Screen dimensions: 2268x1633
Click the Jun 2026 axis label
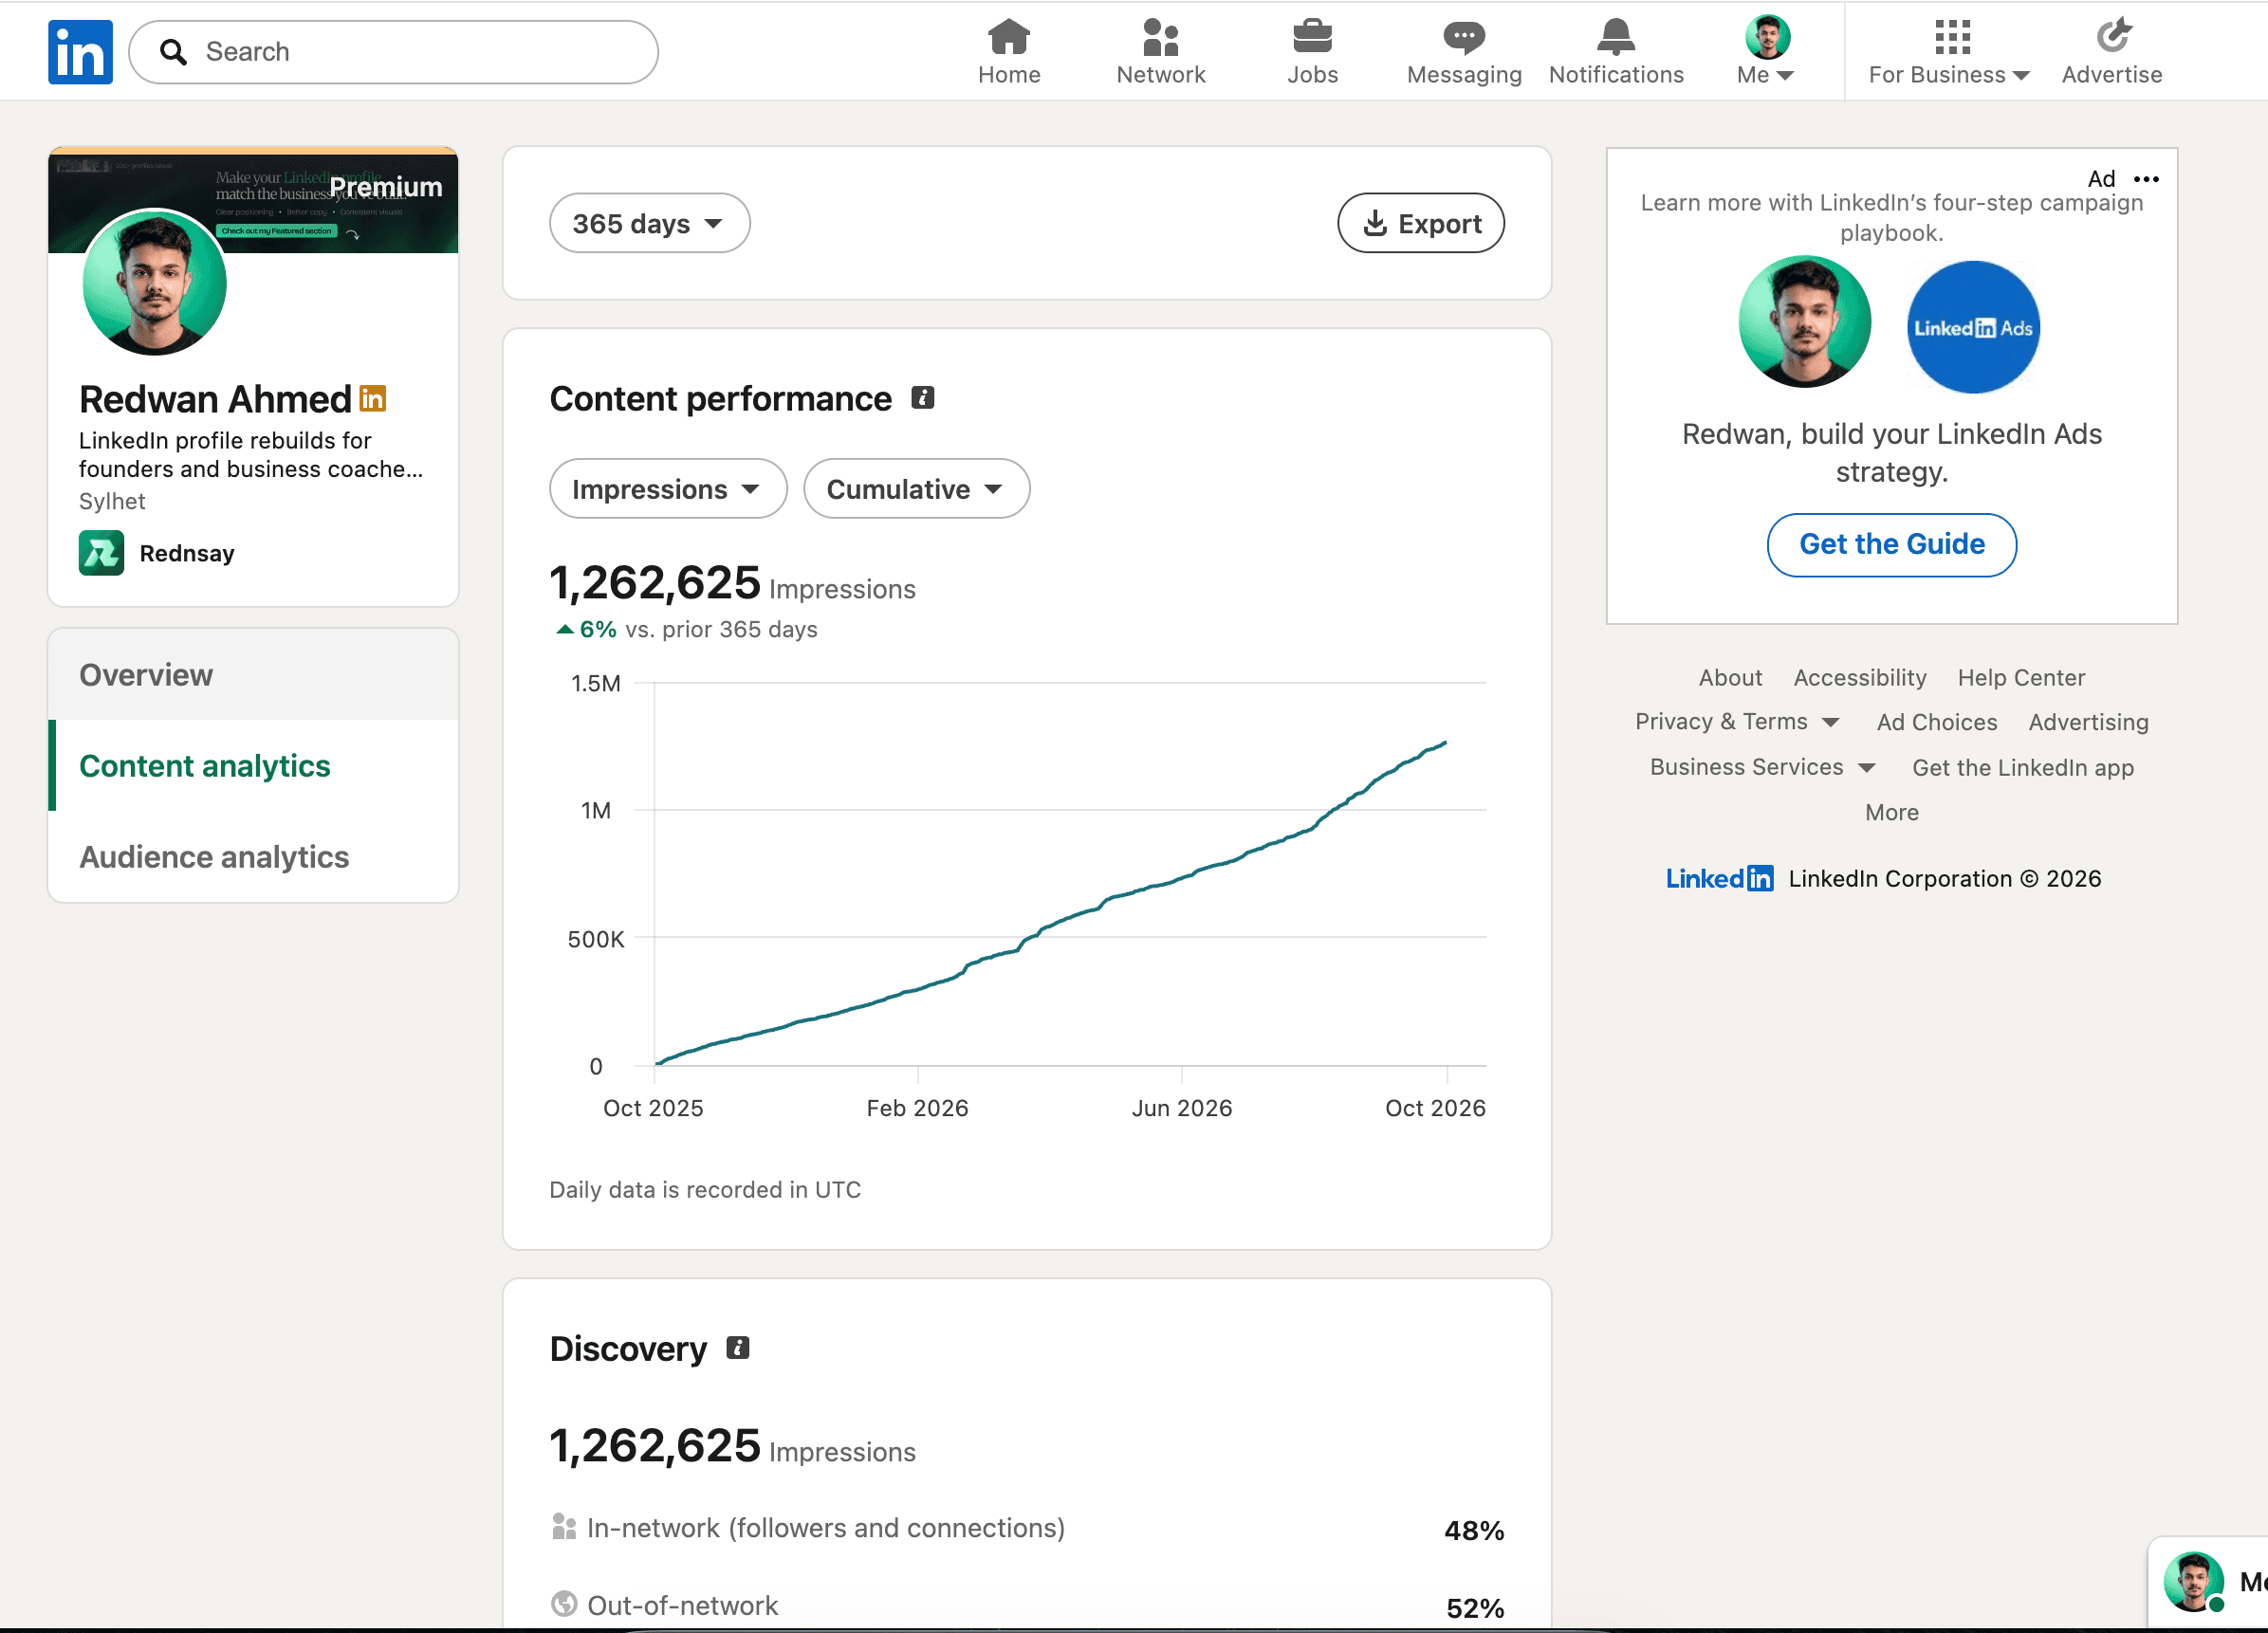point(1181,1107)
